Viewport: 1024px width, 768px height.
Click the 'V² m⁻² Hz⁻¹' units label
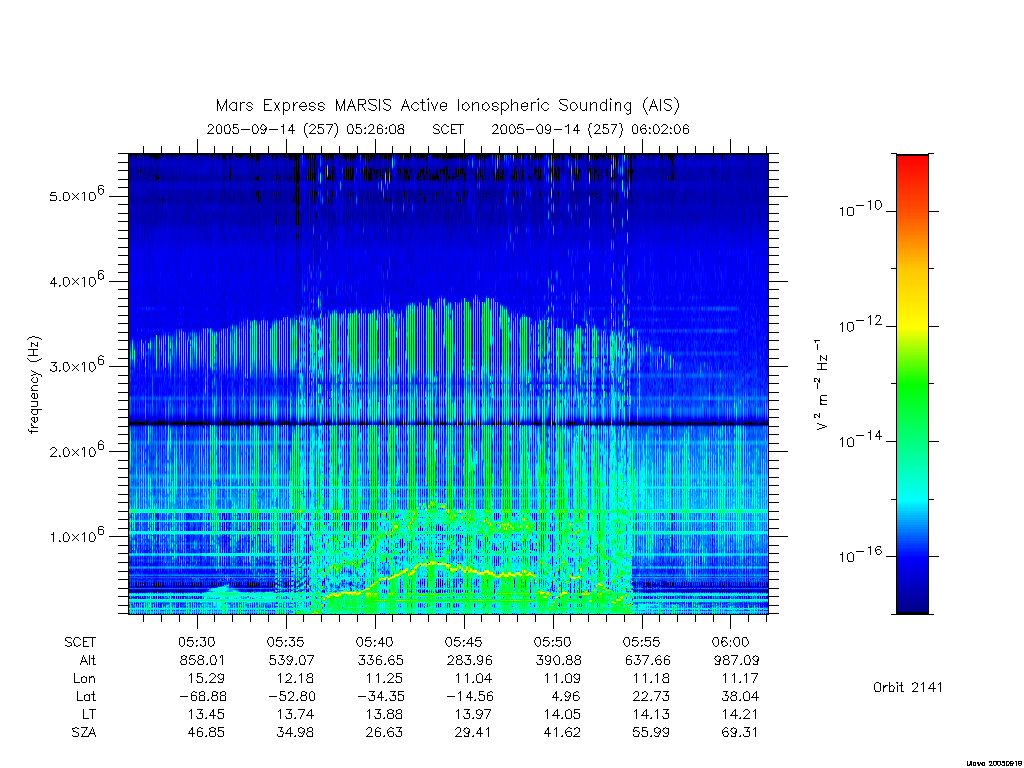click(x=822, y=385)
